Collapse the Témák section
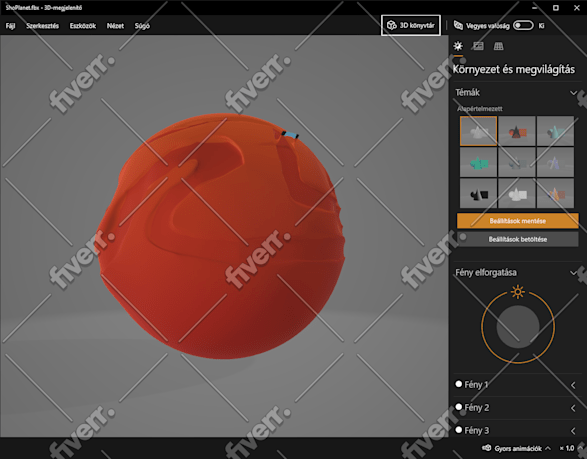The height and width of the screenshot is (459, 587). point(573,92)
